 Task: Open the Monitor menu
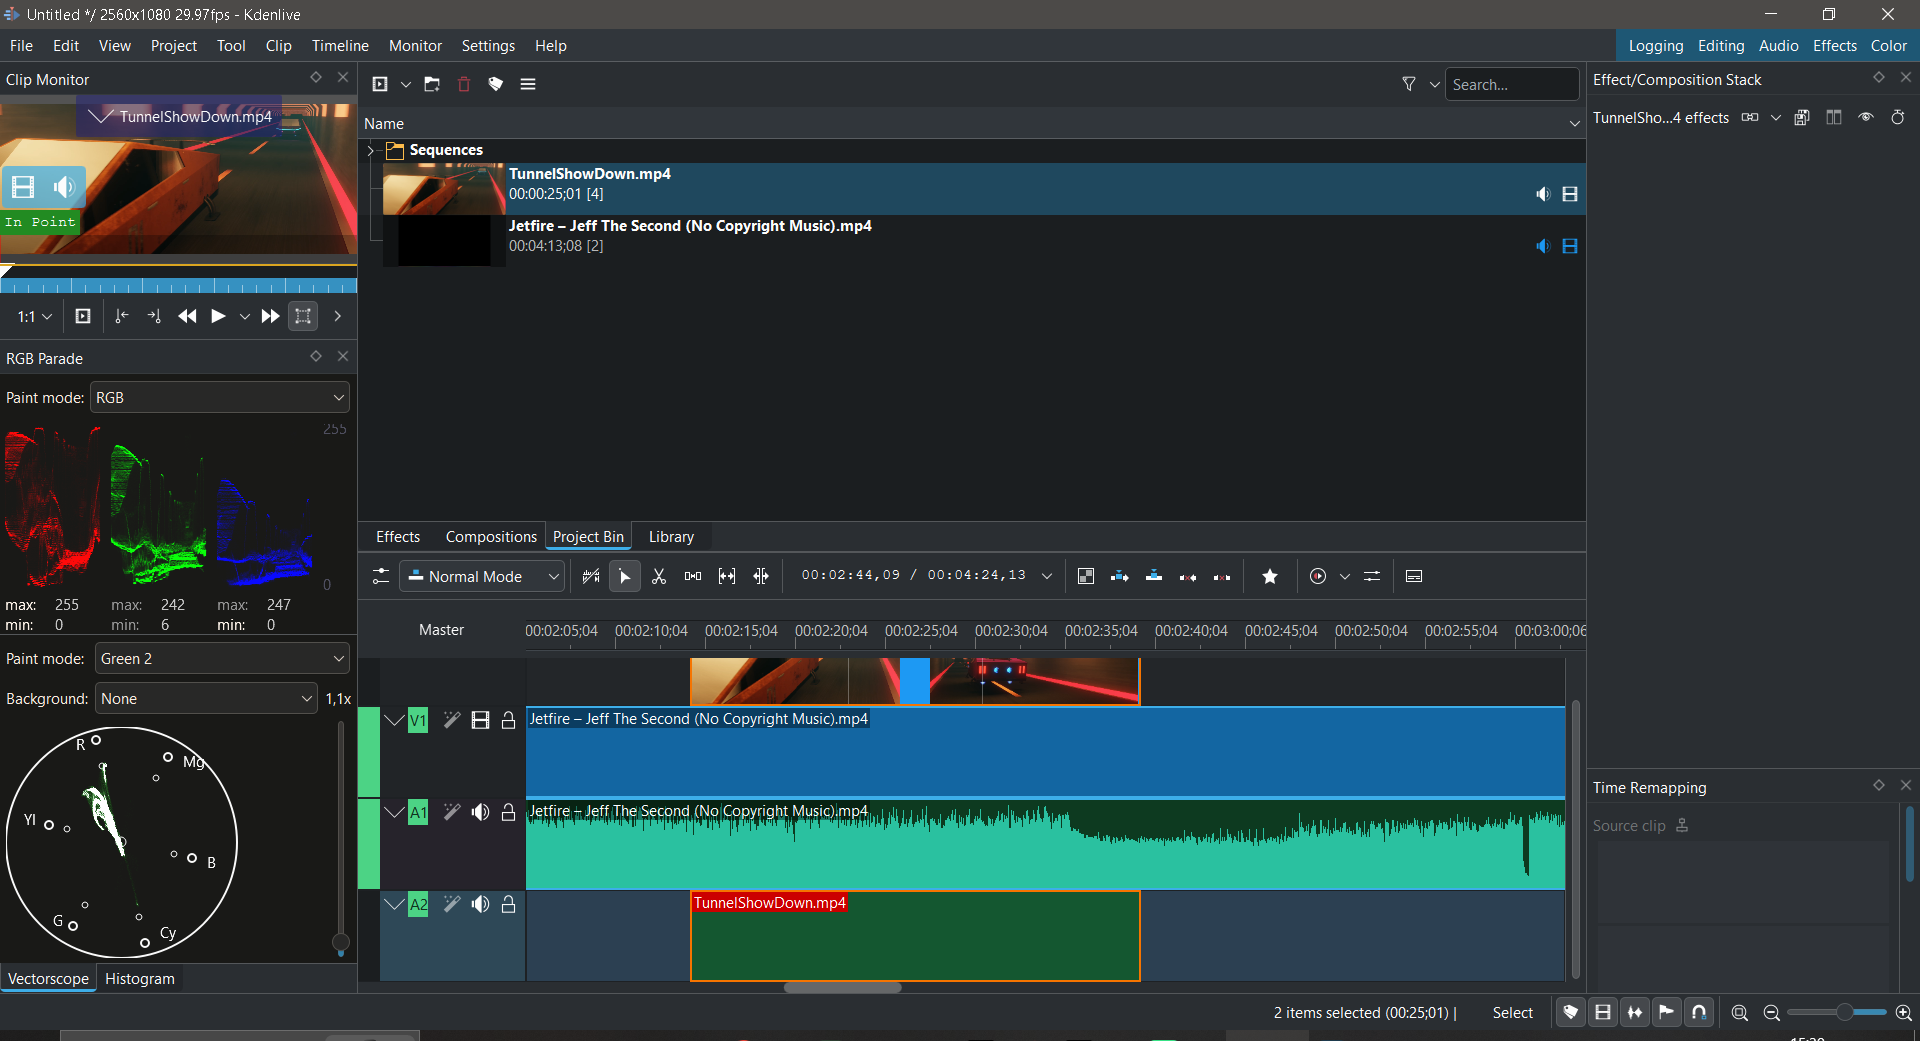(415, 46)
